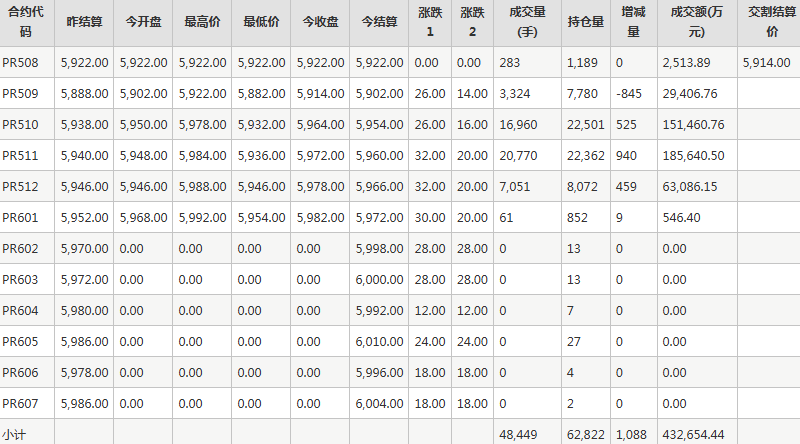Screen dimensions: 800x444
Task: Click the 持仓量 column header
Action: (x=586, y=22)
